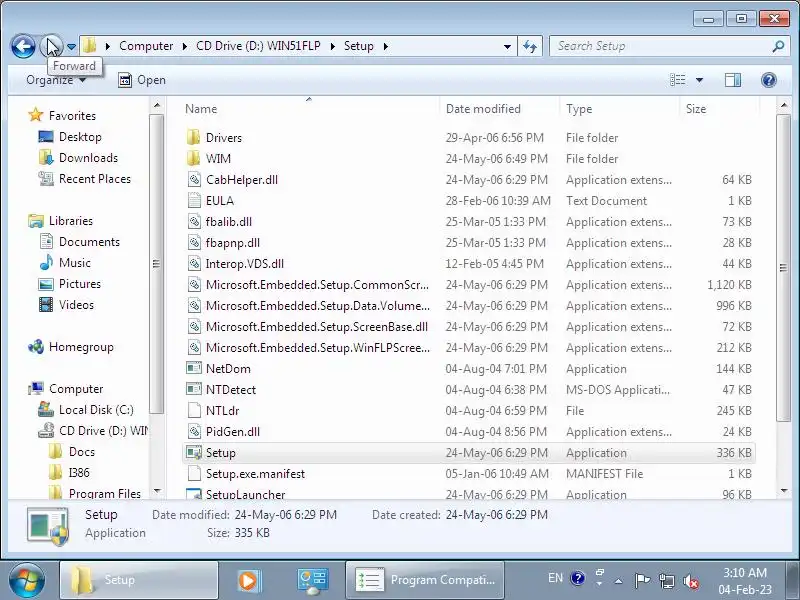Click the Windows Start orb
The width and height of the screenshot is (800, 600).
point(27,580)
